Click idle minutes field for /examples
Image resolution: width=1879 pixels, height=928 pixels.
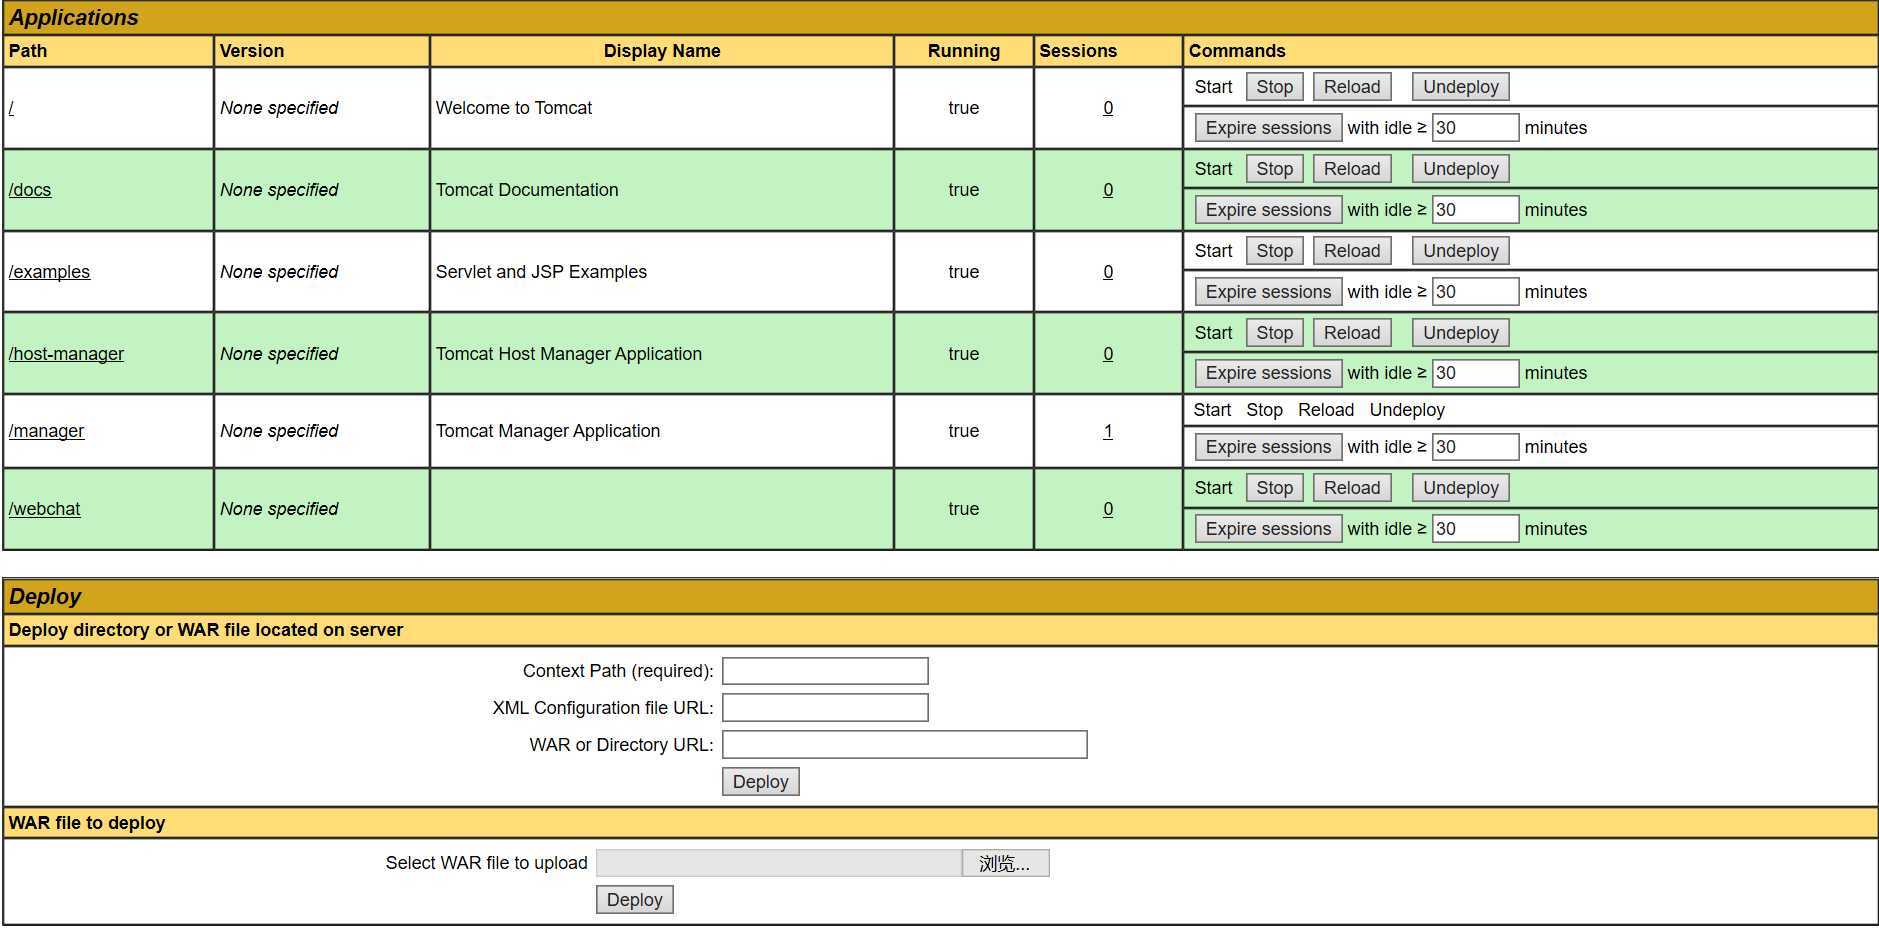[1476, 292]
